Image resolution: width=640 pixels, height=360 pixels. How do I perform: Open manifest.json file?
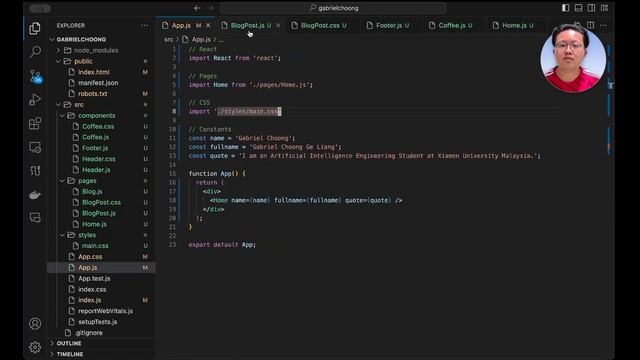(98, 83)
